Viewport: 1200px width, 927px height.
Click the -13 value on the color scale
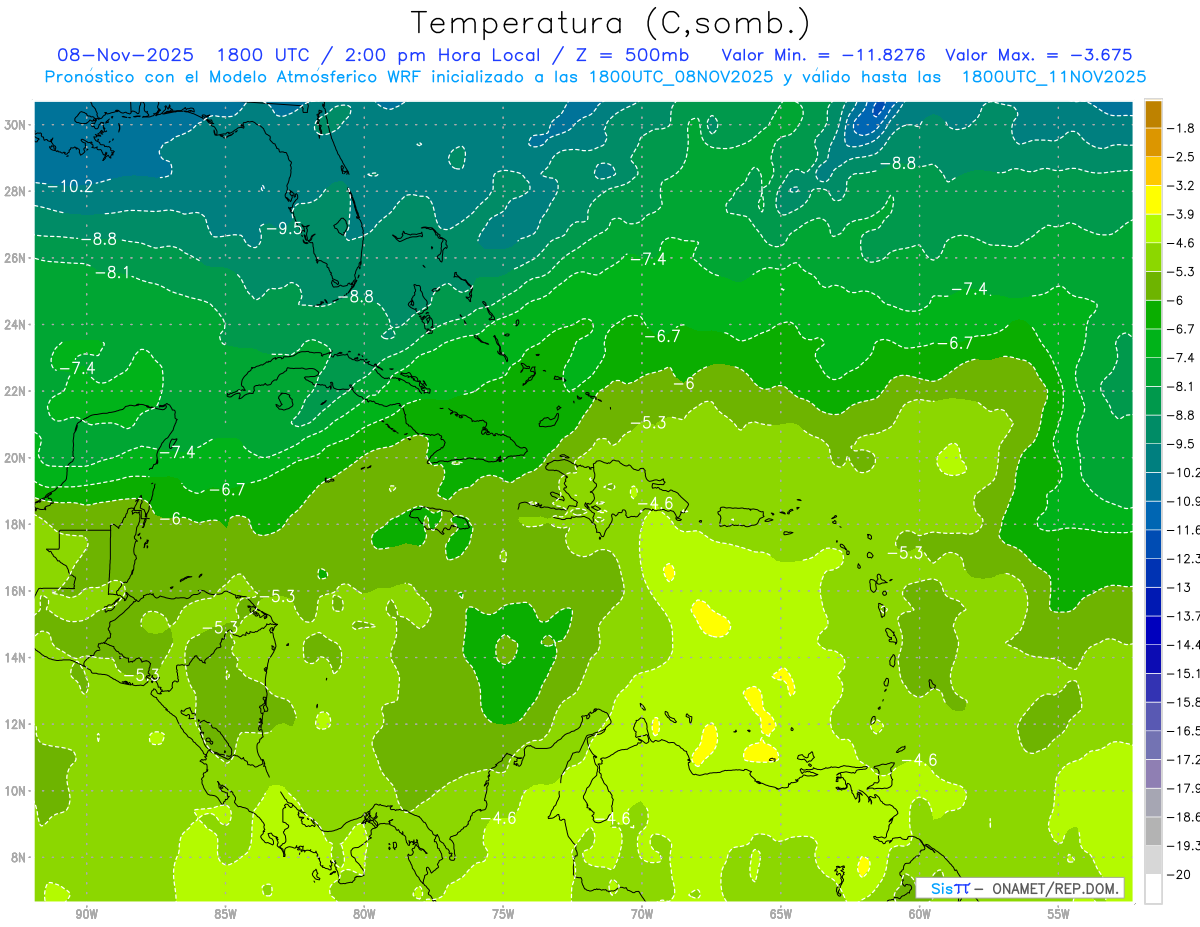coord(1181,586)
